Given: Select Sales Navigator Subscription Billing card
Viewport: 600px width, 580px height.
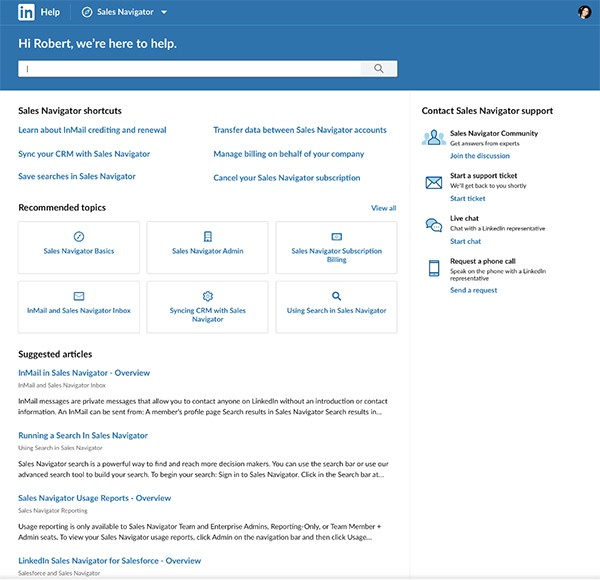Looking at the screenshot, I should pyautogui.click(x=336, y=246).
